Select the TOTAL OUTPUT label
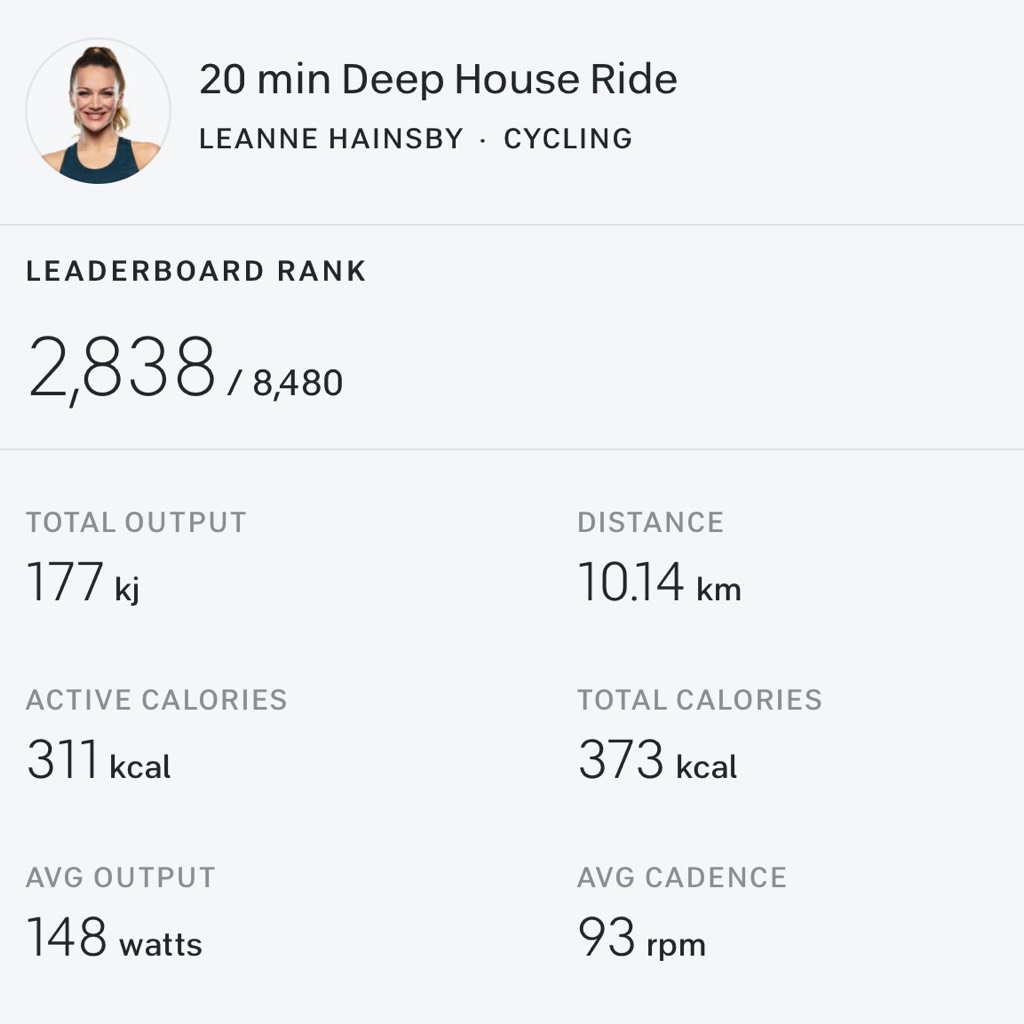Image resolution: width=1024 pixels, height=1024 pixels. [136, 522]
